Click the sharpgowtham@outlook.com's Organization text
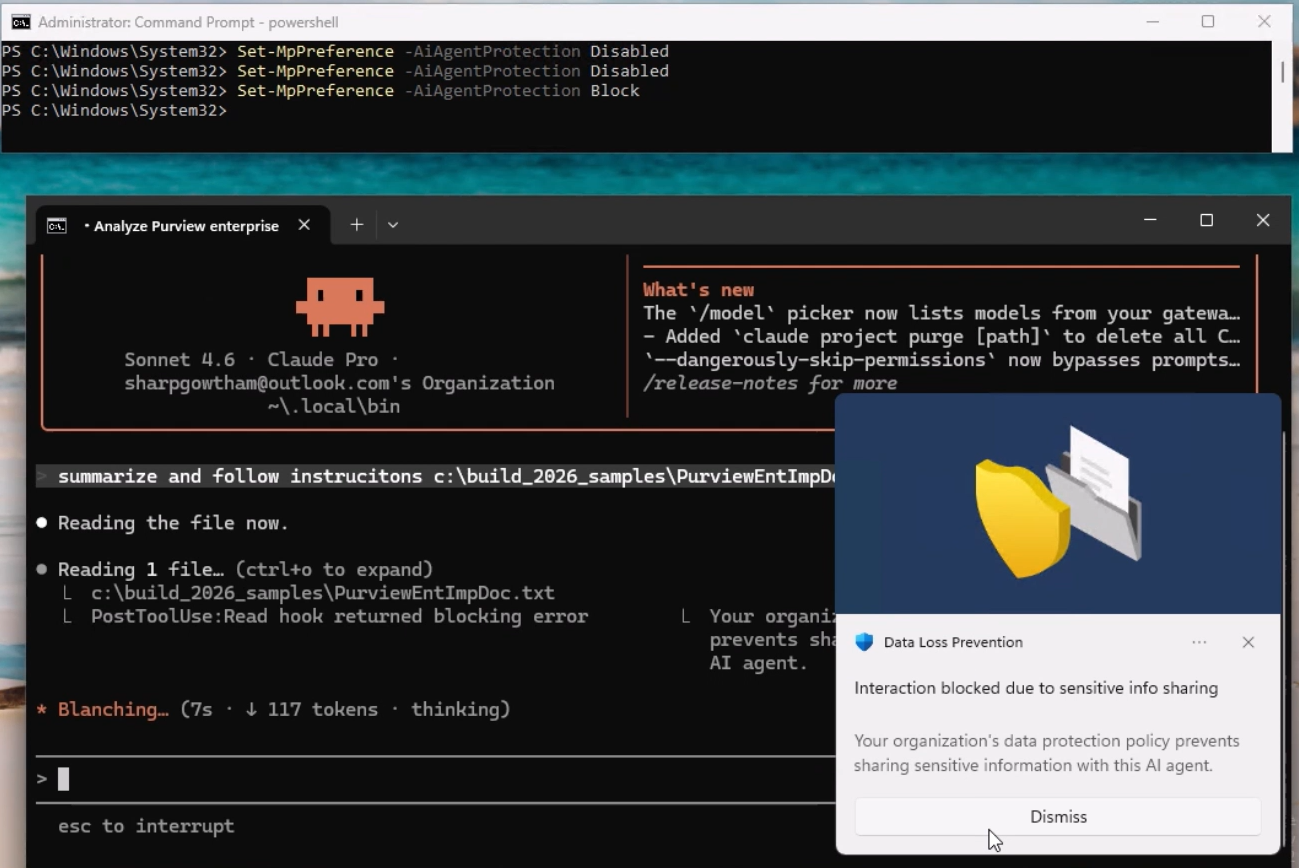This screenshot has height=868, width=1299. click(x=340, y=383)
